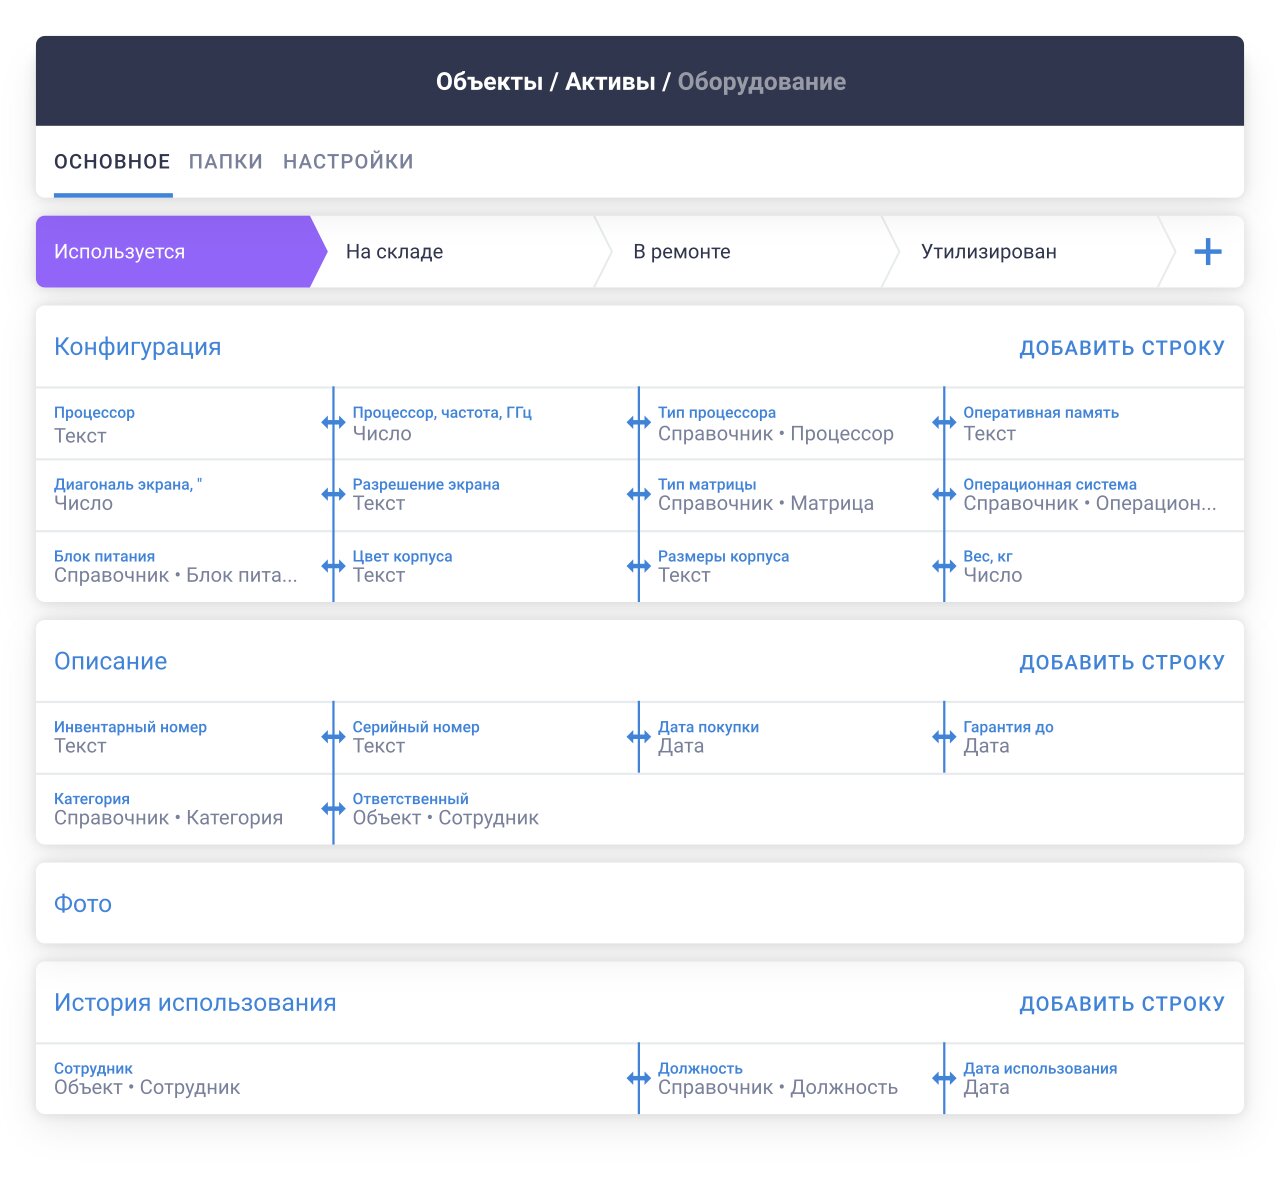Click the plus icon to add status
This screenshot has height=1186, width=1280.
click(1207, 252)
